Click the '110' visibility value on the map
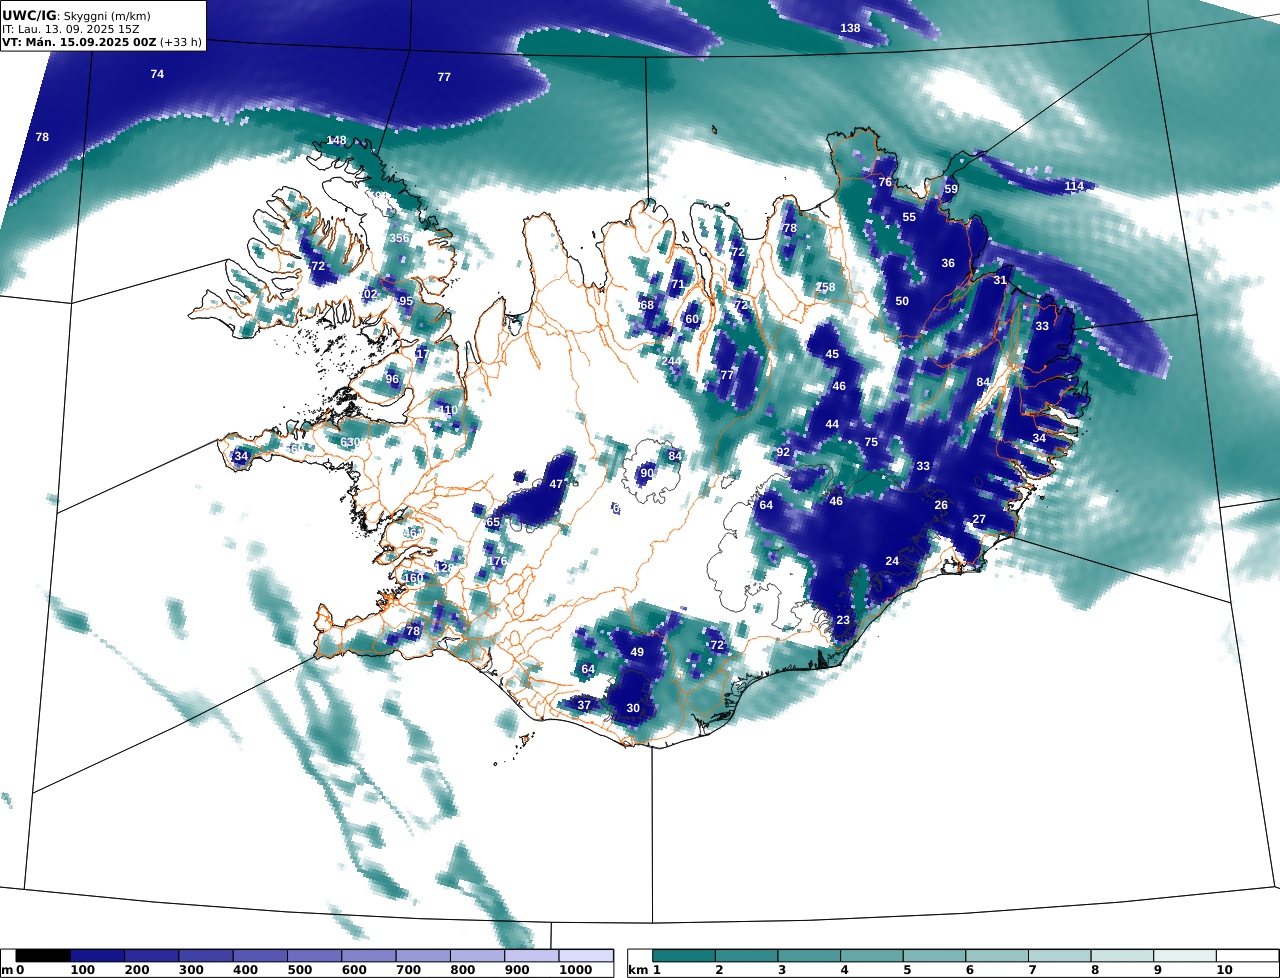 pyautogui.click(x=447, y=410)
